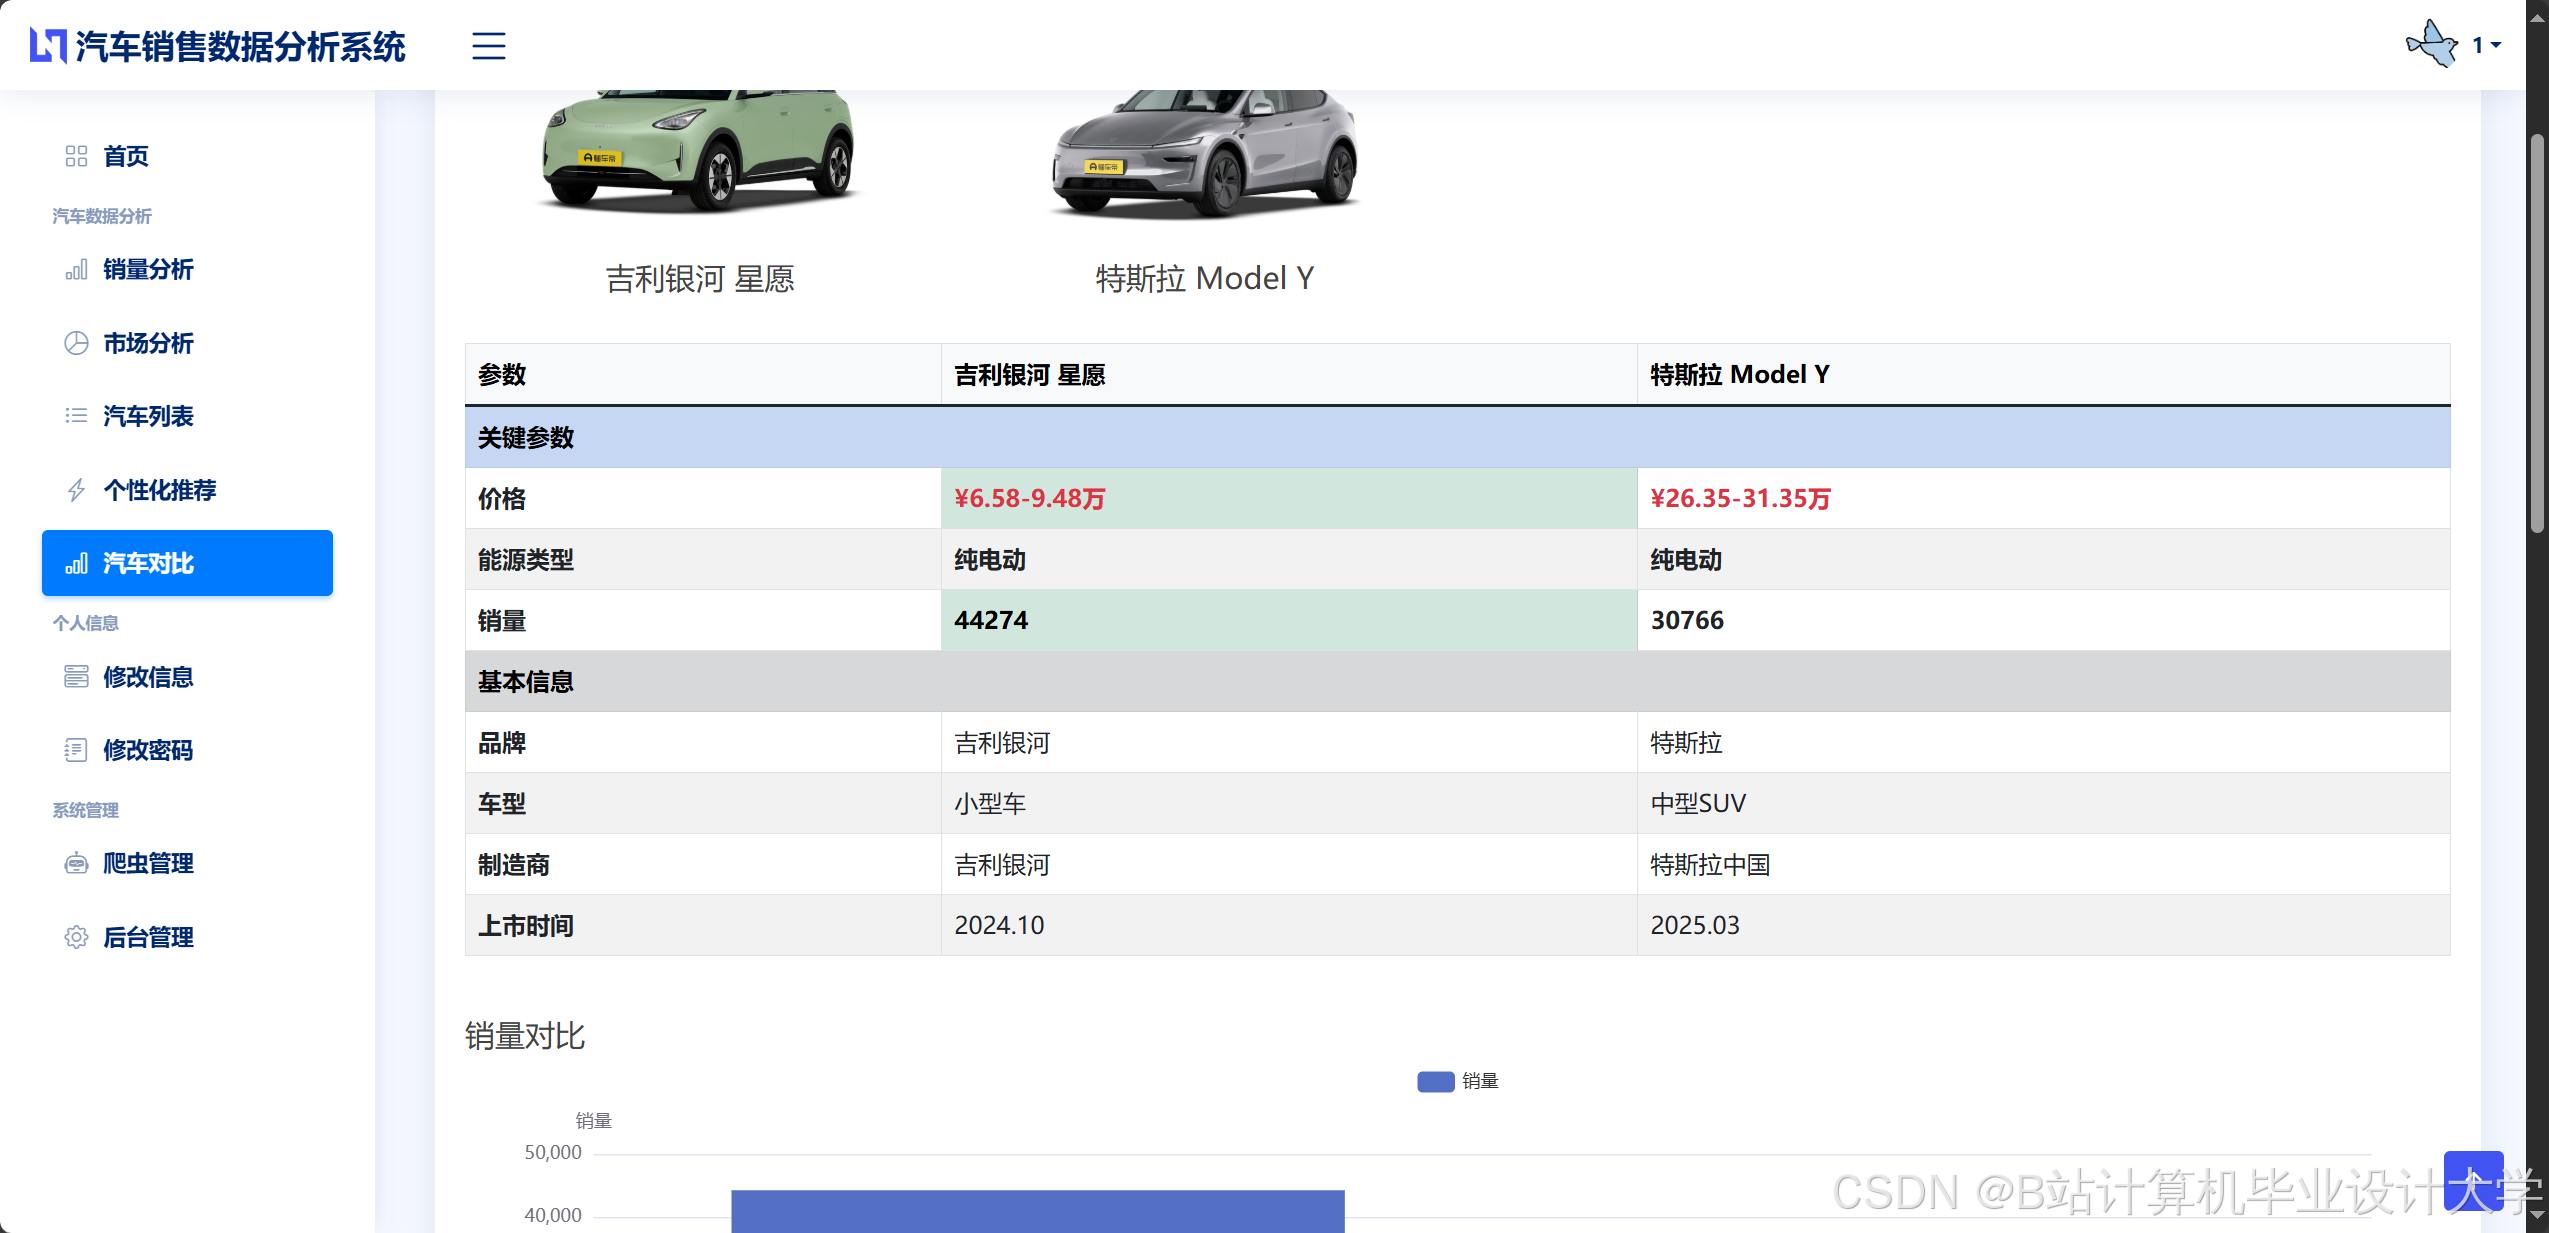Click the blue scroll-to-top button
The height and width of the screenshot is (1233, 2549).
pyautogui.click(x=2472, y=1181)
